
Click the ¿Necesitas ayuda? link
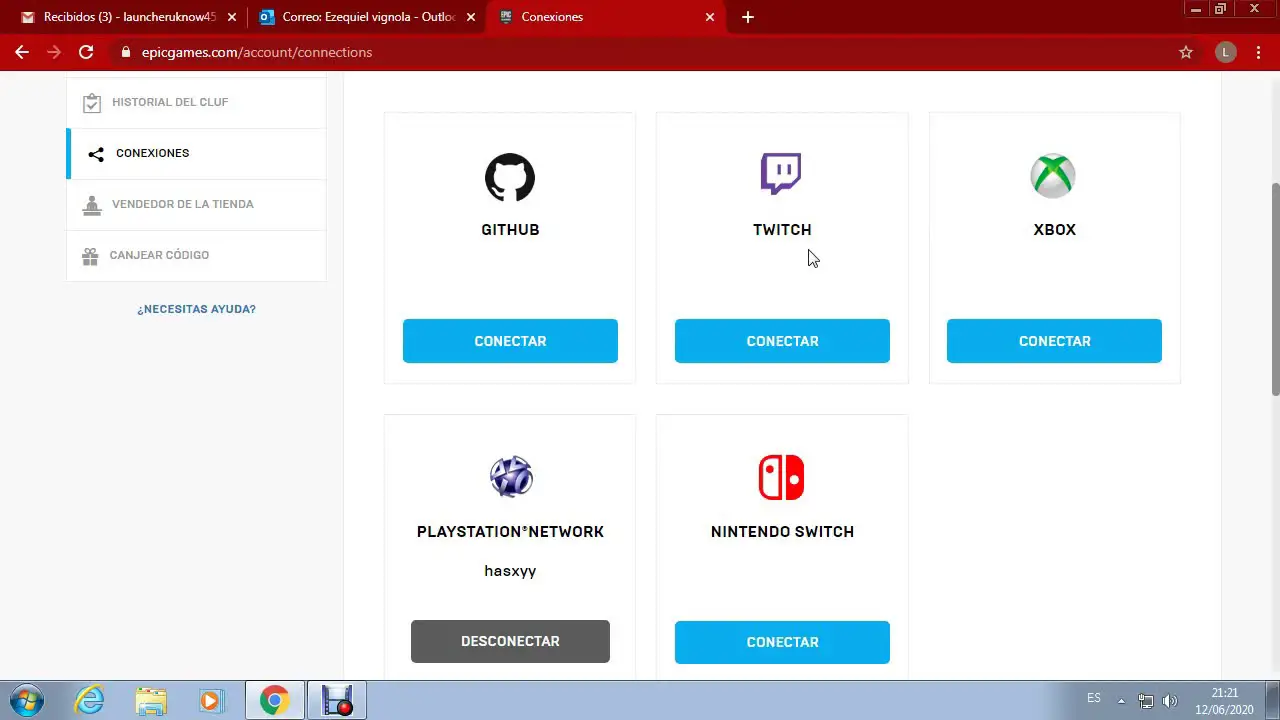[x=196, y=309]
